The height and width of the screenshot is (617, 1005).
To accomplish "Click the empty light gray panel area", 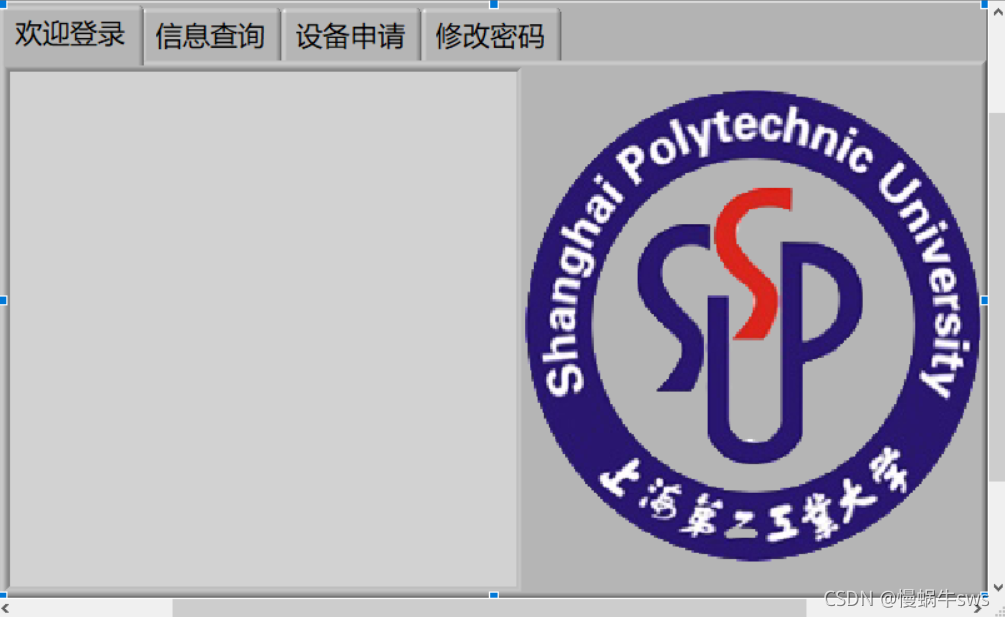I will pyautogui.click(x=263, y=329).
